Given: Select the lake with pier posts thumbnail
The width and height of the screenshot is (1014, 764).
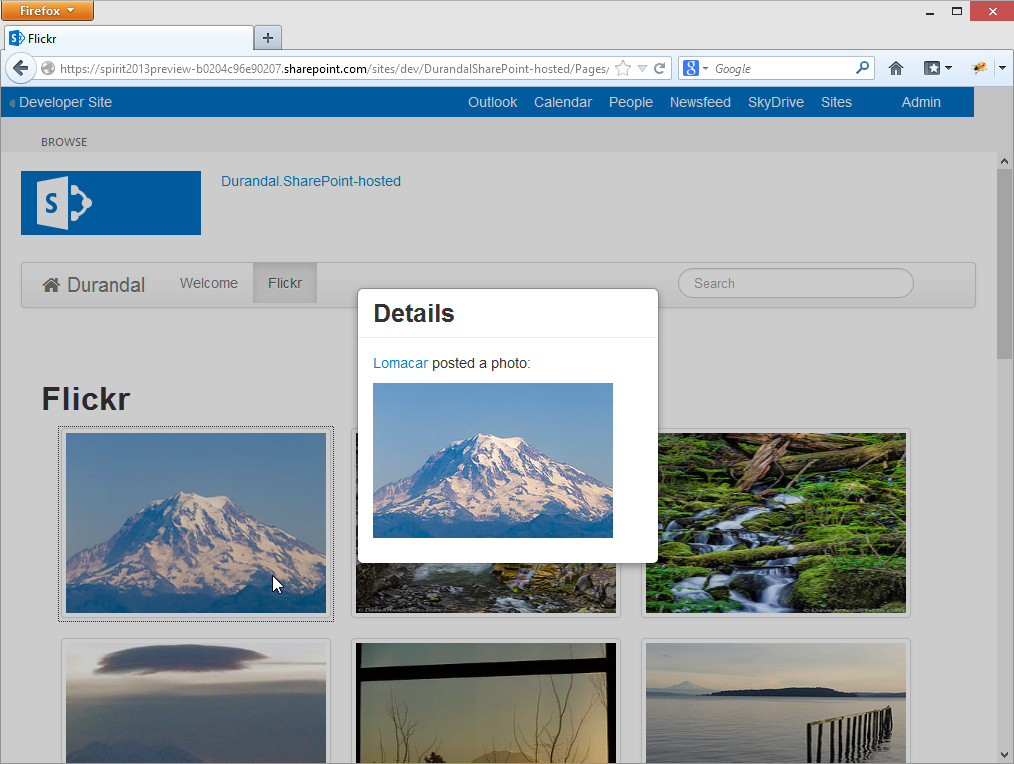Looking at the screenshot, I should 776,702.
